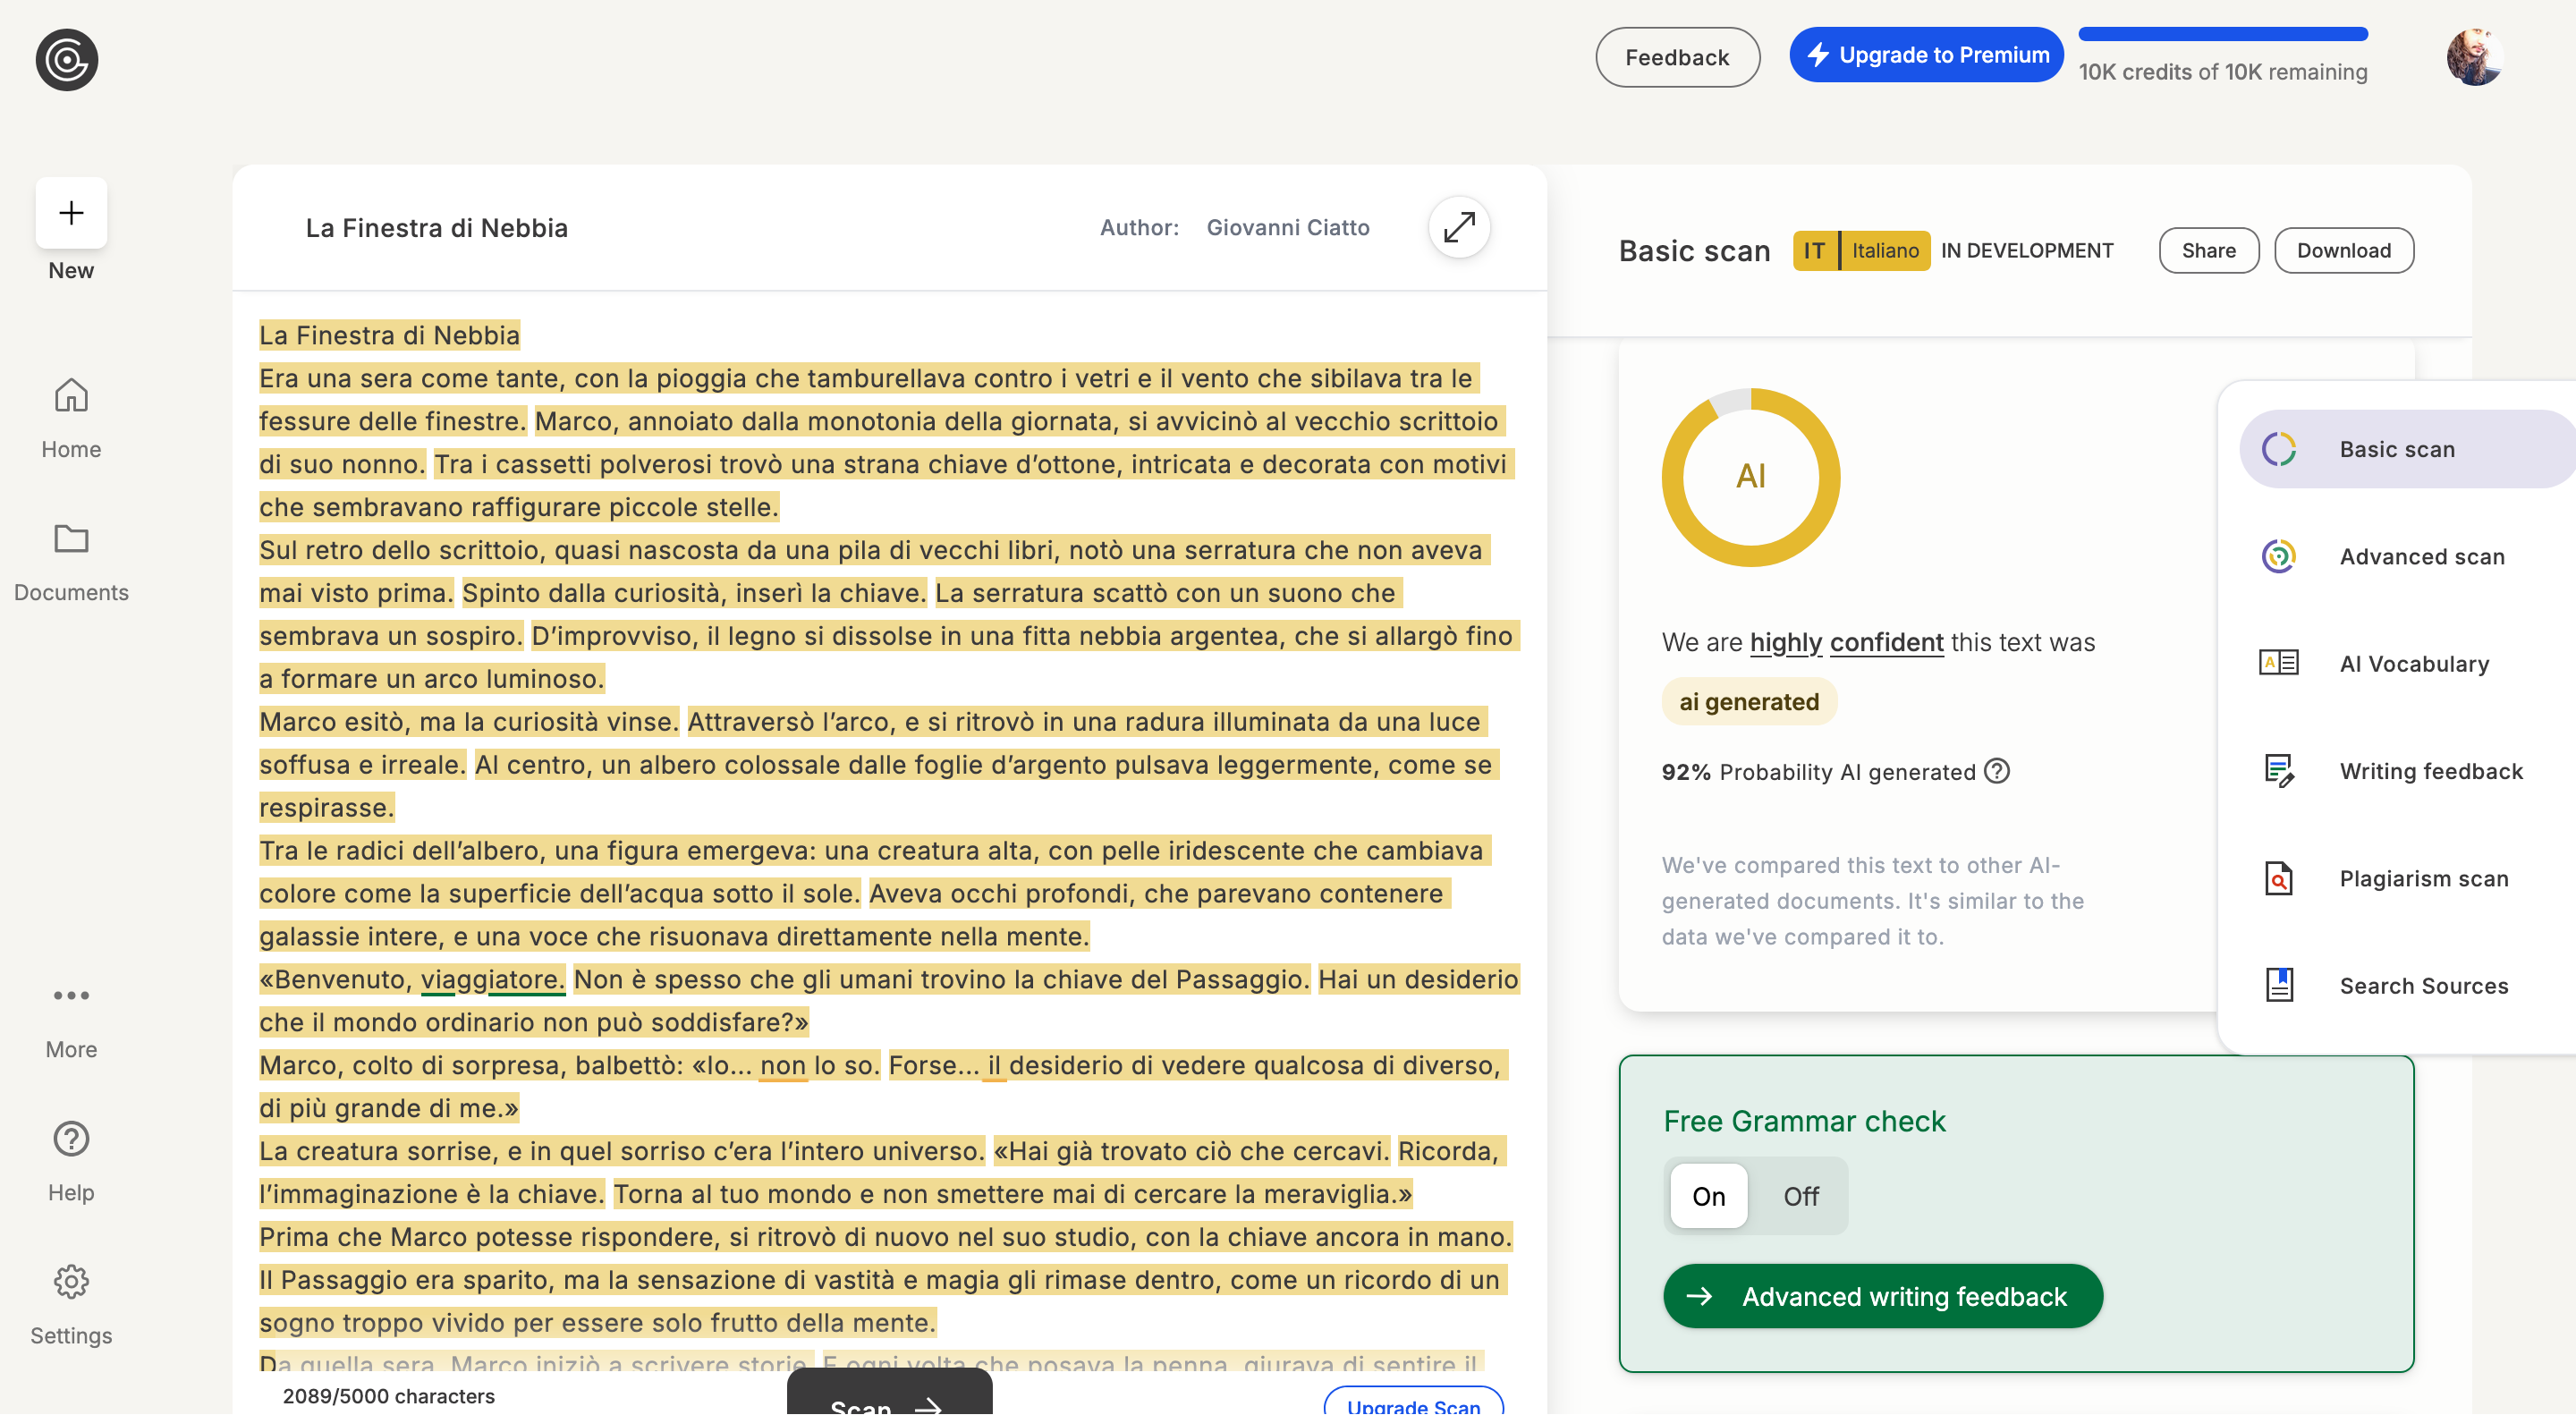This screenshot has width=2576, height=1415.
Task: Click '10K credits of 10K remaining' text
Action: 2222,72
